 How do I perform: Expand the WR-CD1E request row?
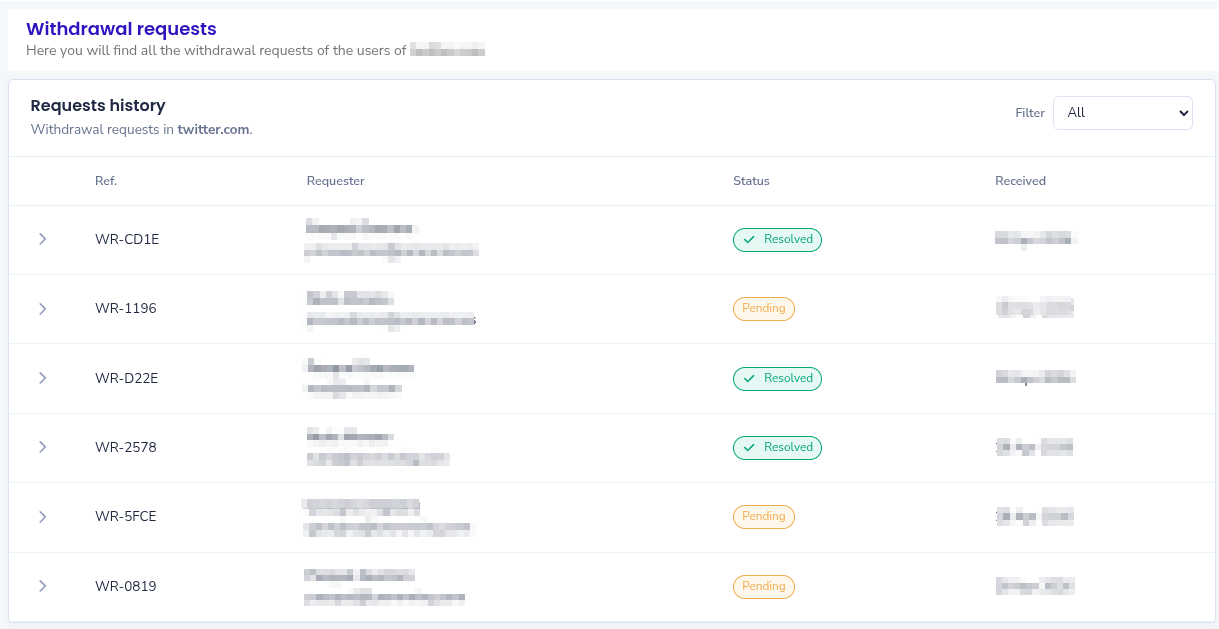coord(42,239)
